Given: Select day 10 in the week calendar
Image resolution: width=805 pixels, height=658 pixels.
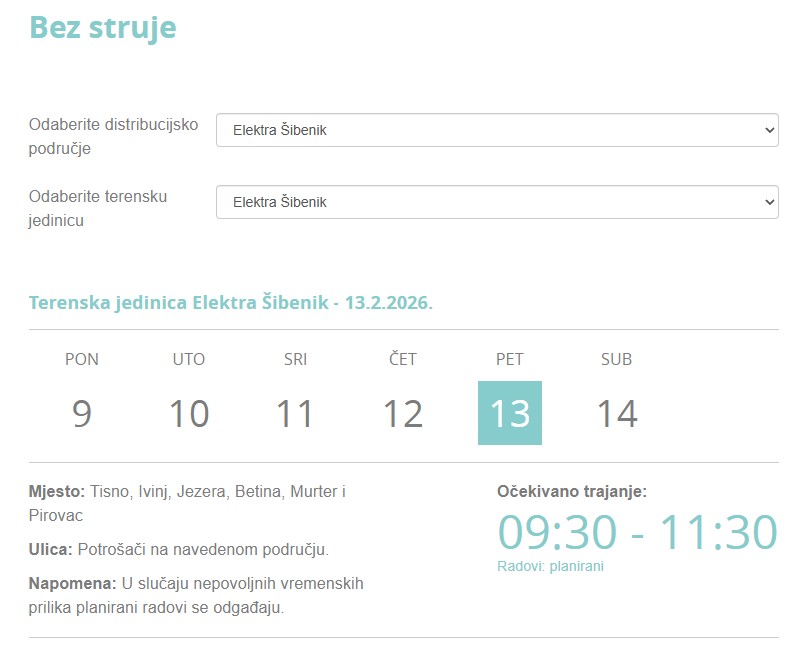Looking at the screenshot, I should point(188,413).
